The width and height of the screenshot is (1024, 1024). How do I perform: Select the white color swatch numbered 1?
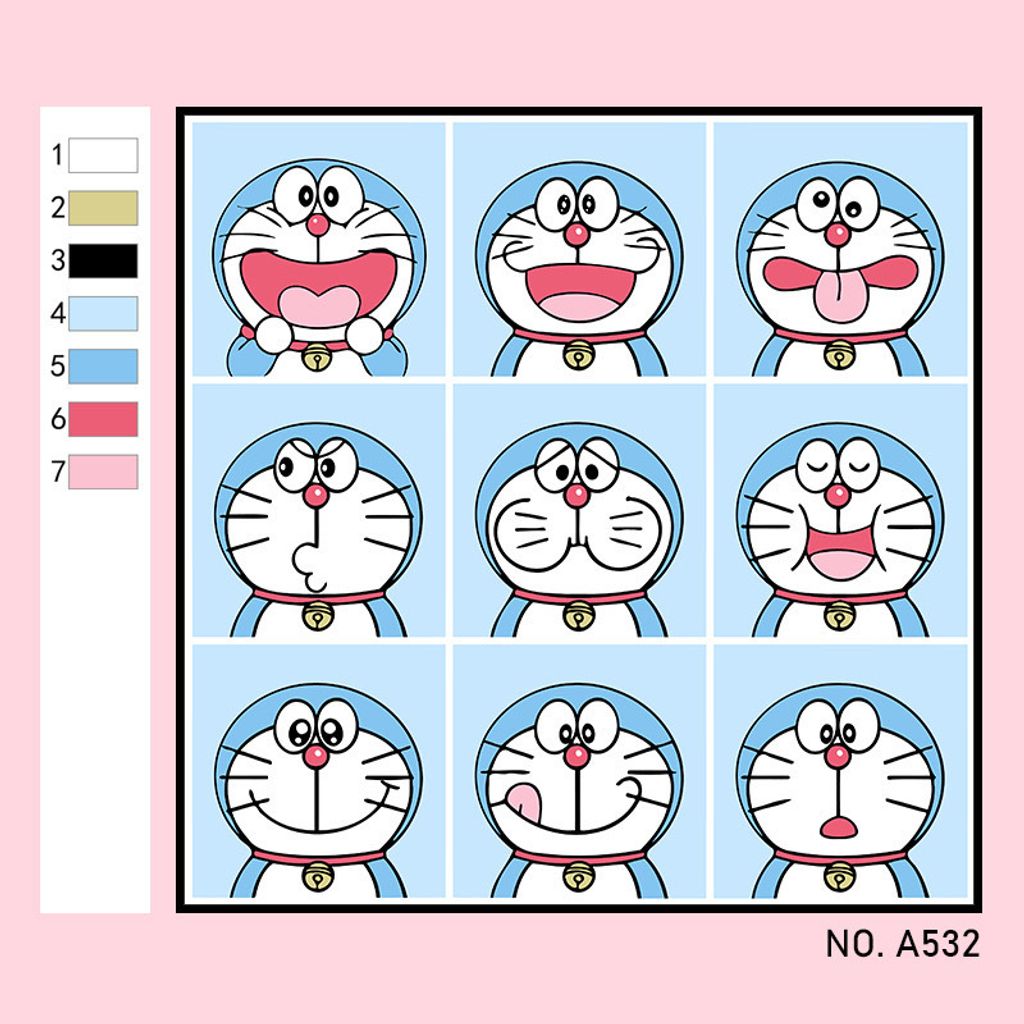point(103,155)
